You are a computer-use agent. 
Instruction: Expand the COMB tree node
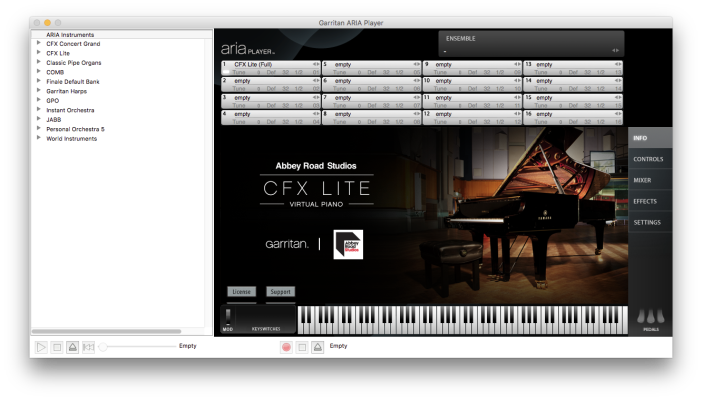pos(39,72)
